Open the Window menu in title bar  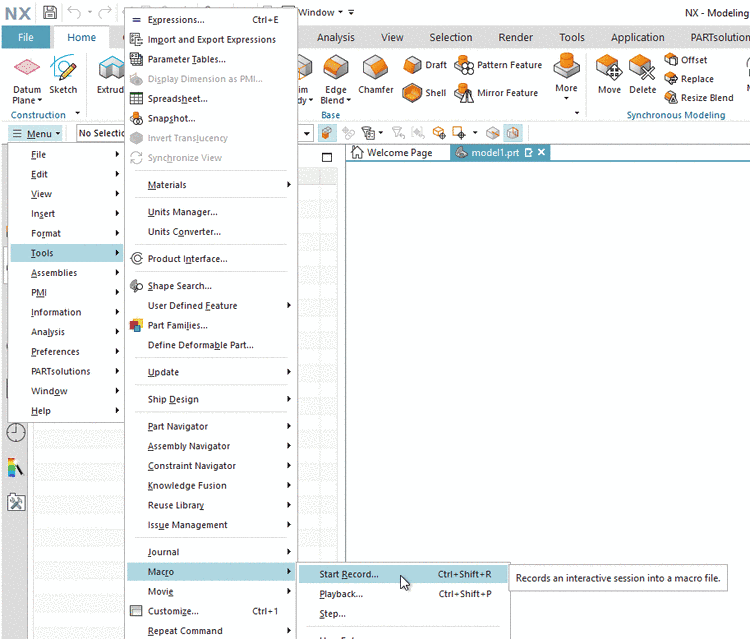[320, 12]
